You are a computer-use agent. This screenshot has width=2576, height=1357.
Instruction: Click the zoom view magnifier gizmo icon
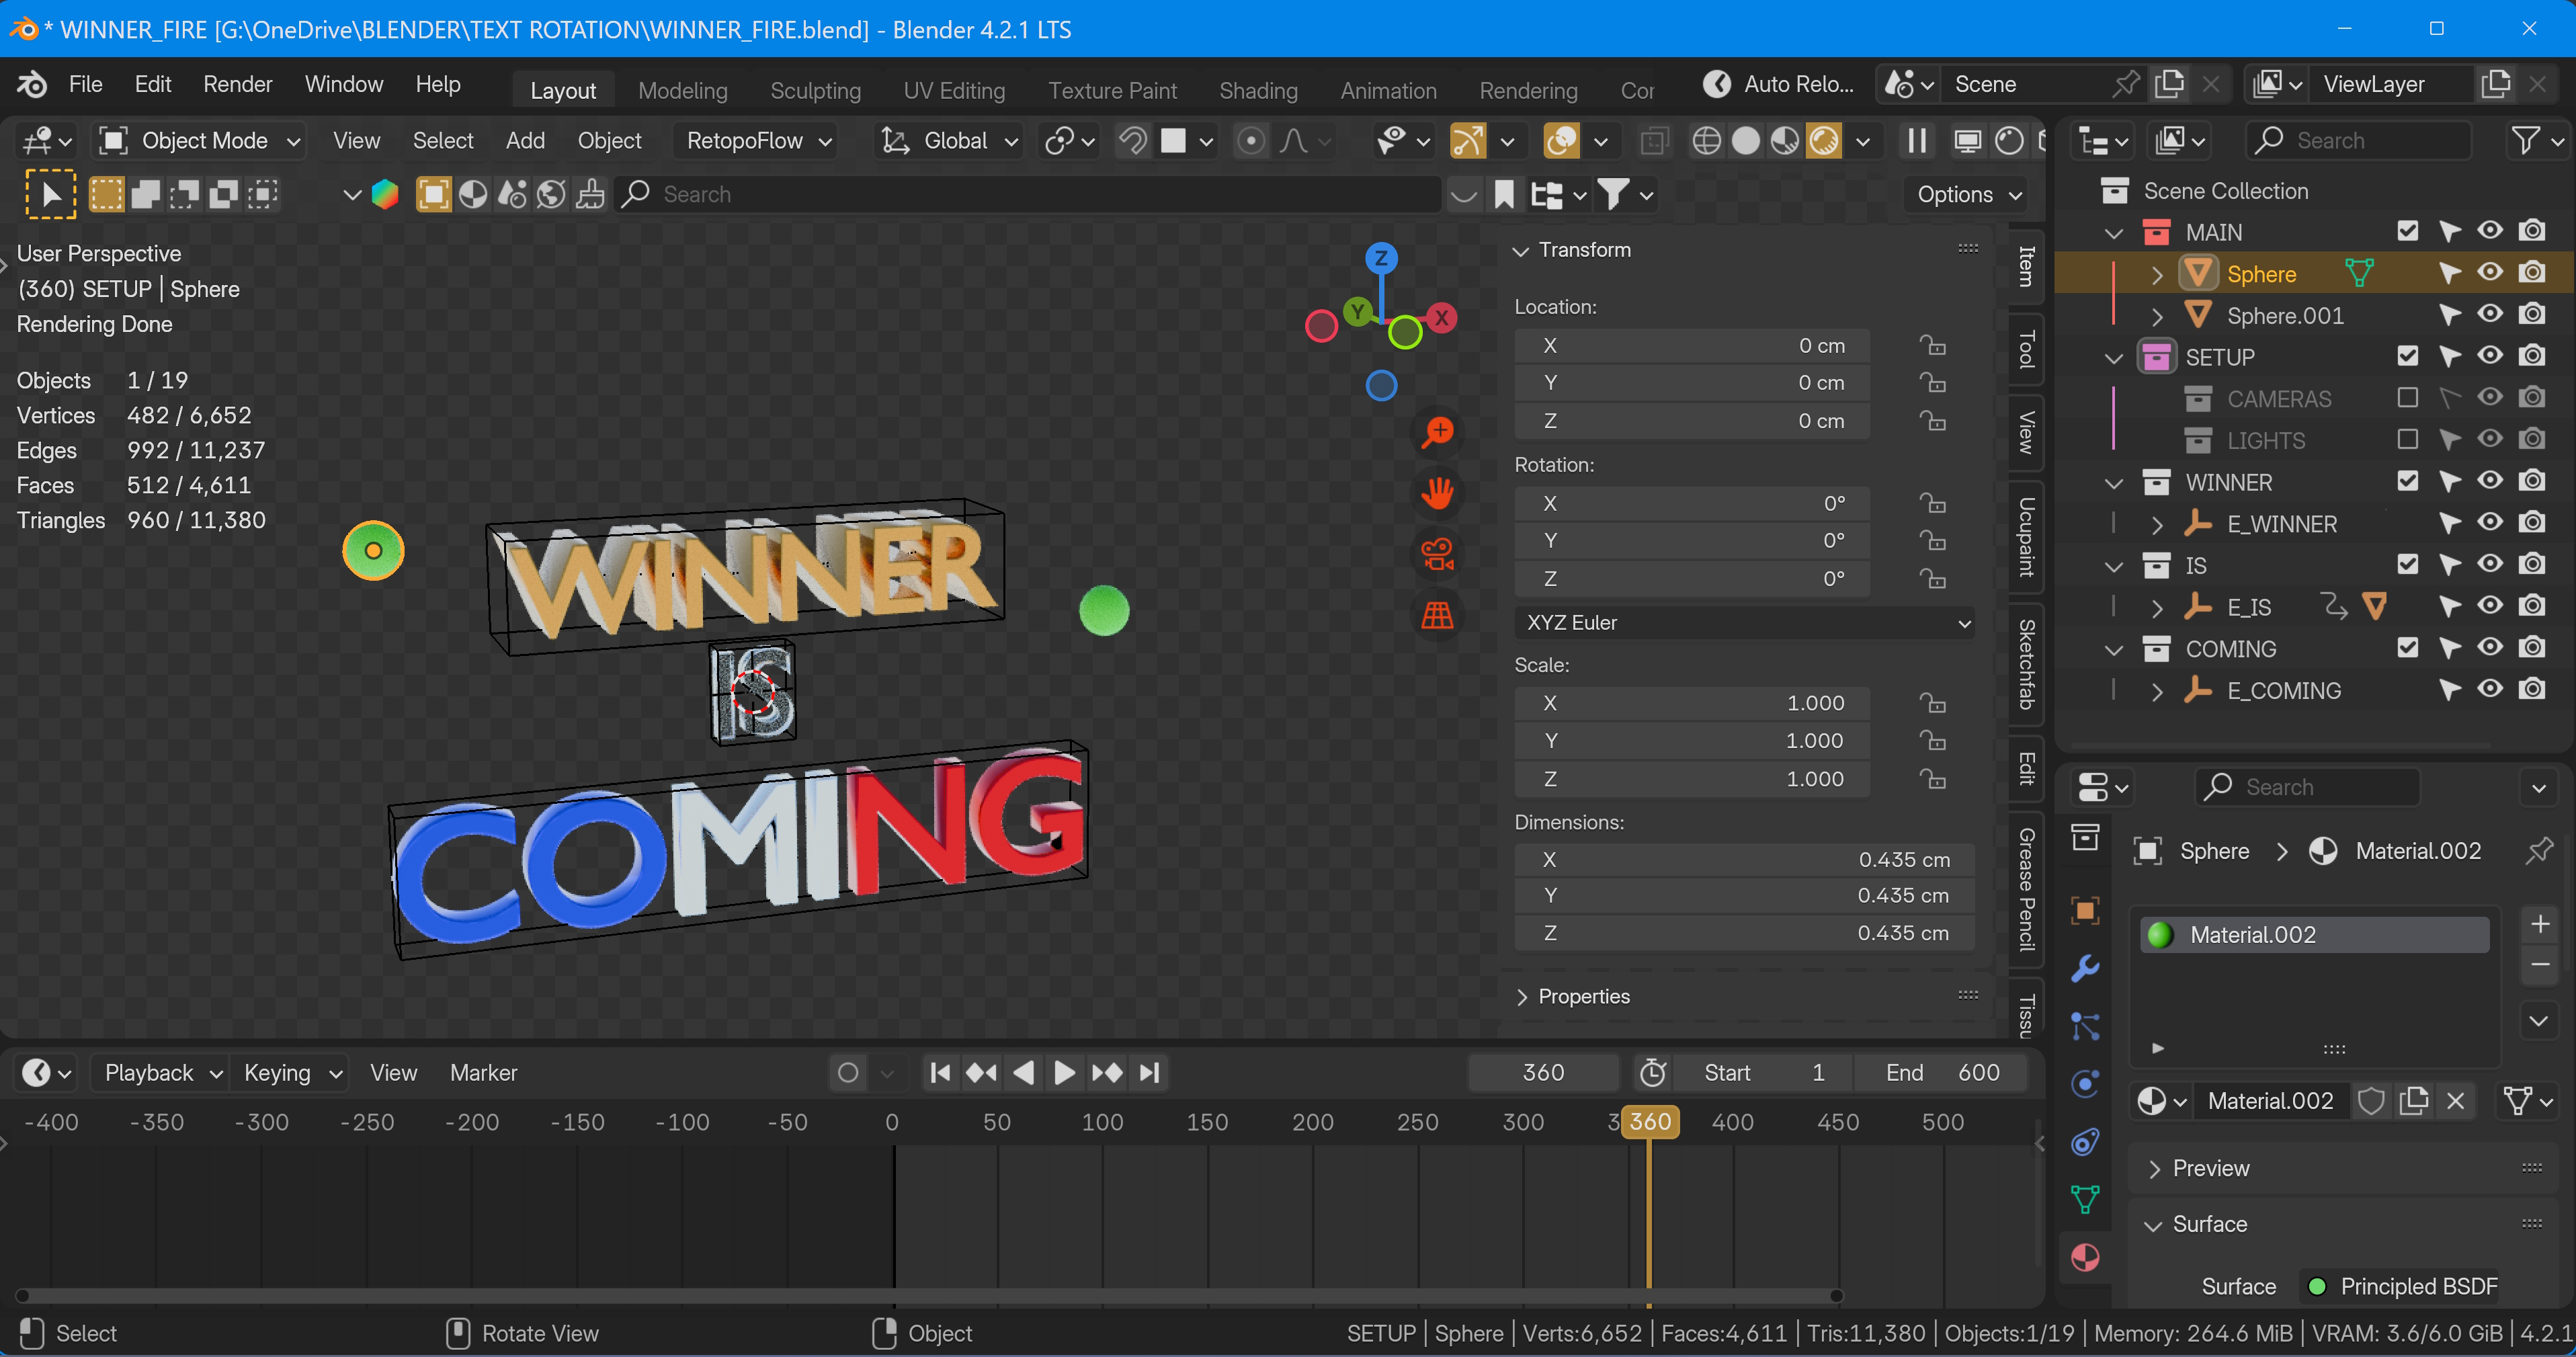coord(1437,432)
